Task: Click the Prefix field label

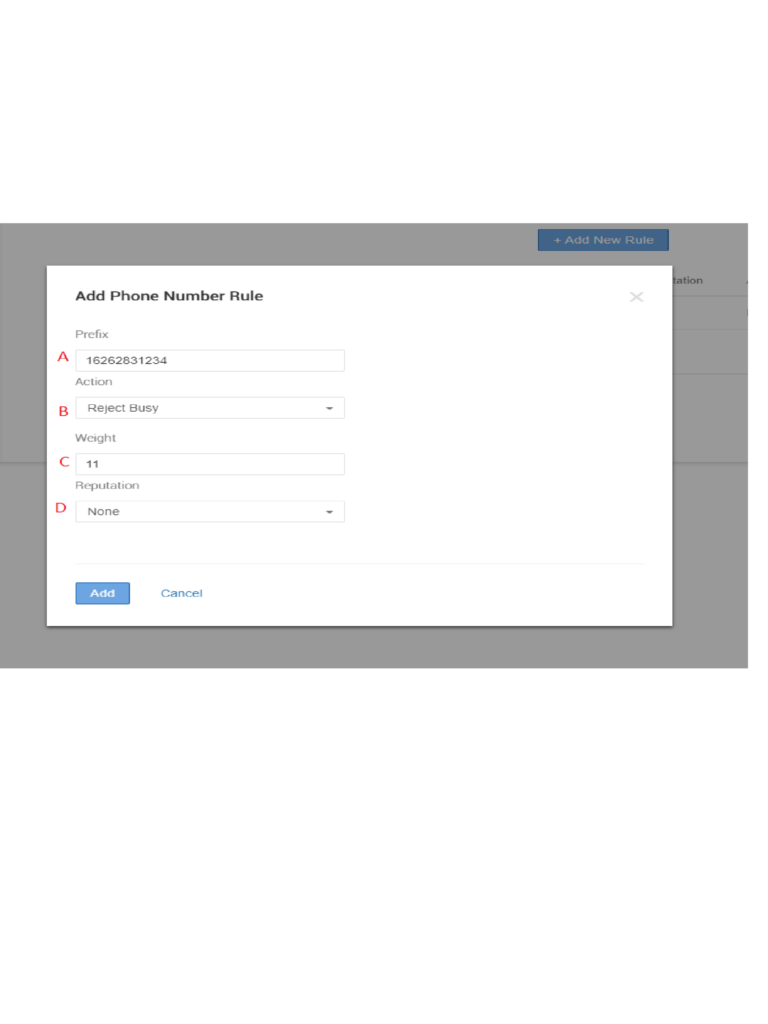Action: tap(92, 334)
